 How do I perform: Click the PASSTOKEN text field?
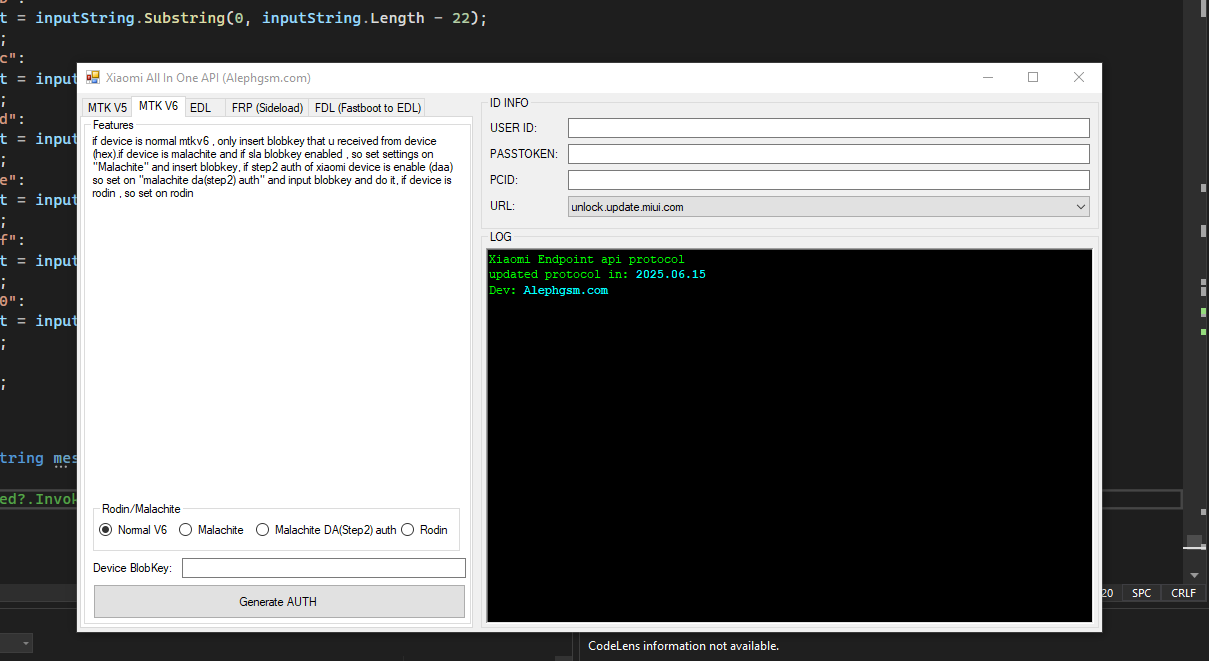828,154
